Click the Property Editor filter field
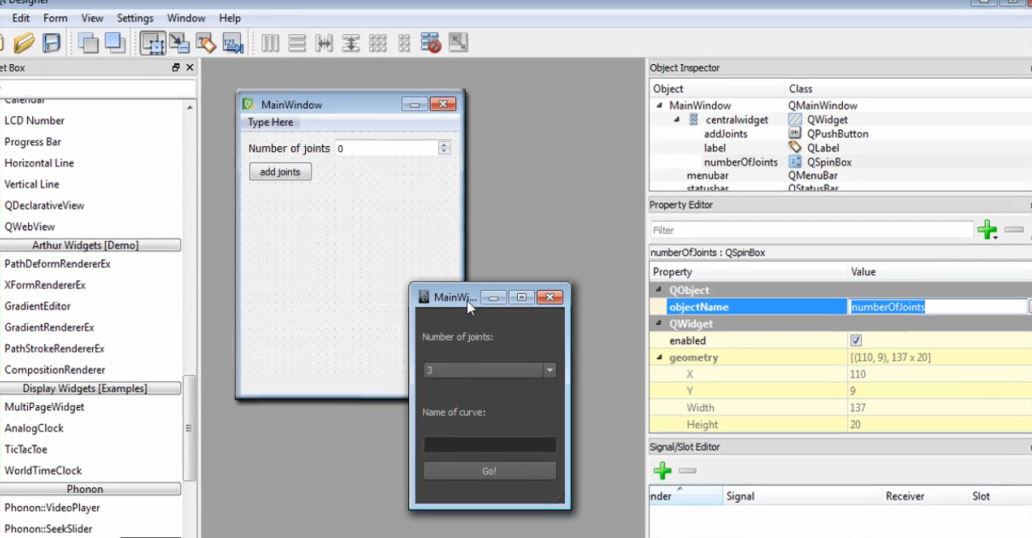 click(x=812, y=230)
